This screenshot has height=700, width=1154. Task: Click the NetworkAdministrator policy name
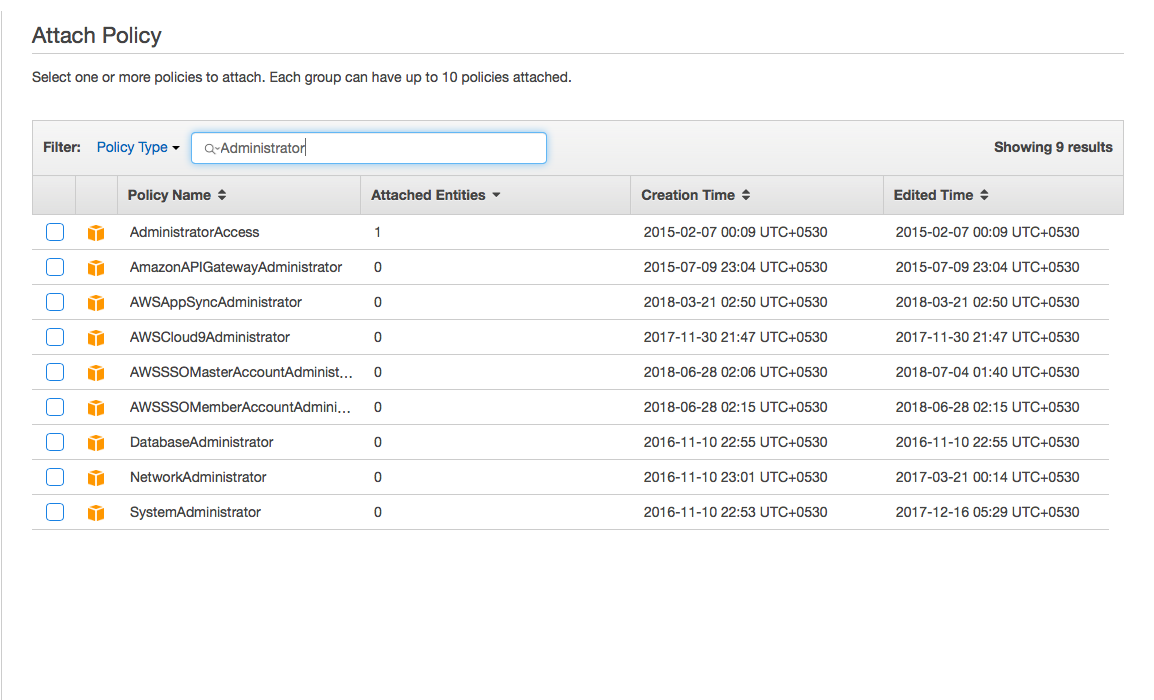point(198,477)
